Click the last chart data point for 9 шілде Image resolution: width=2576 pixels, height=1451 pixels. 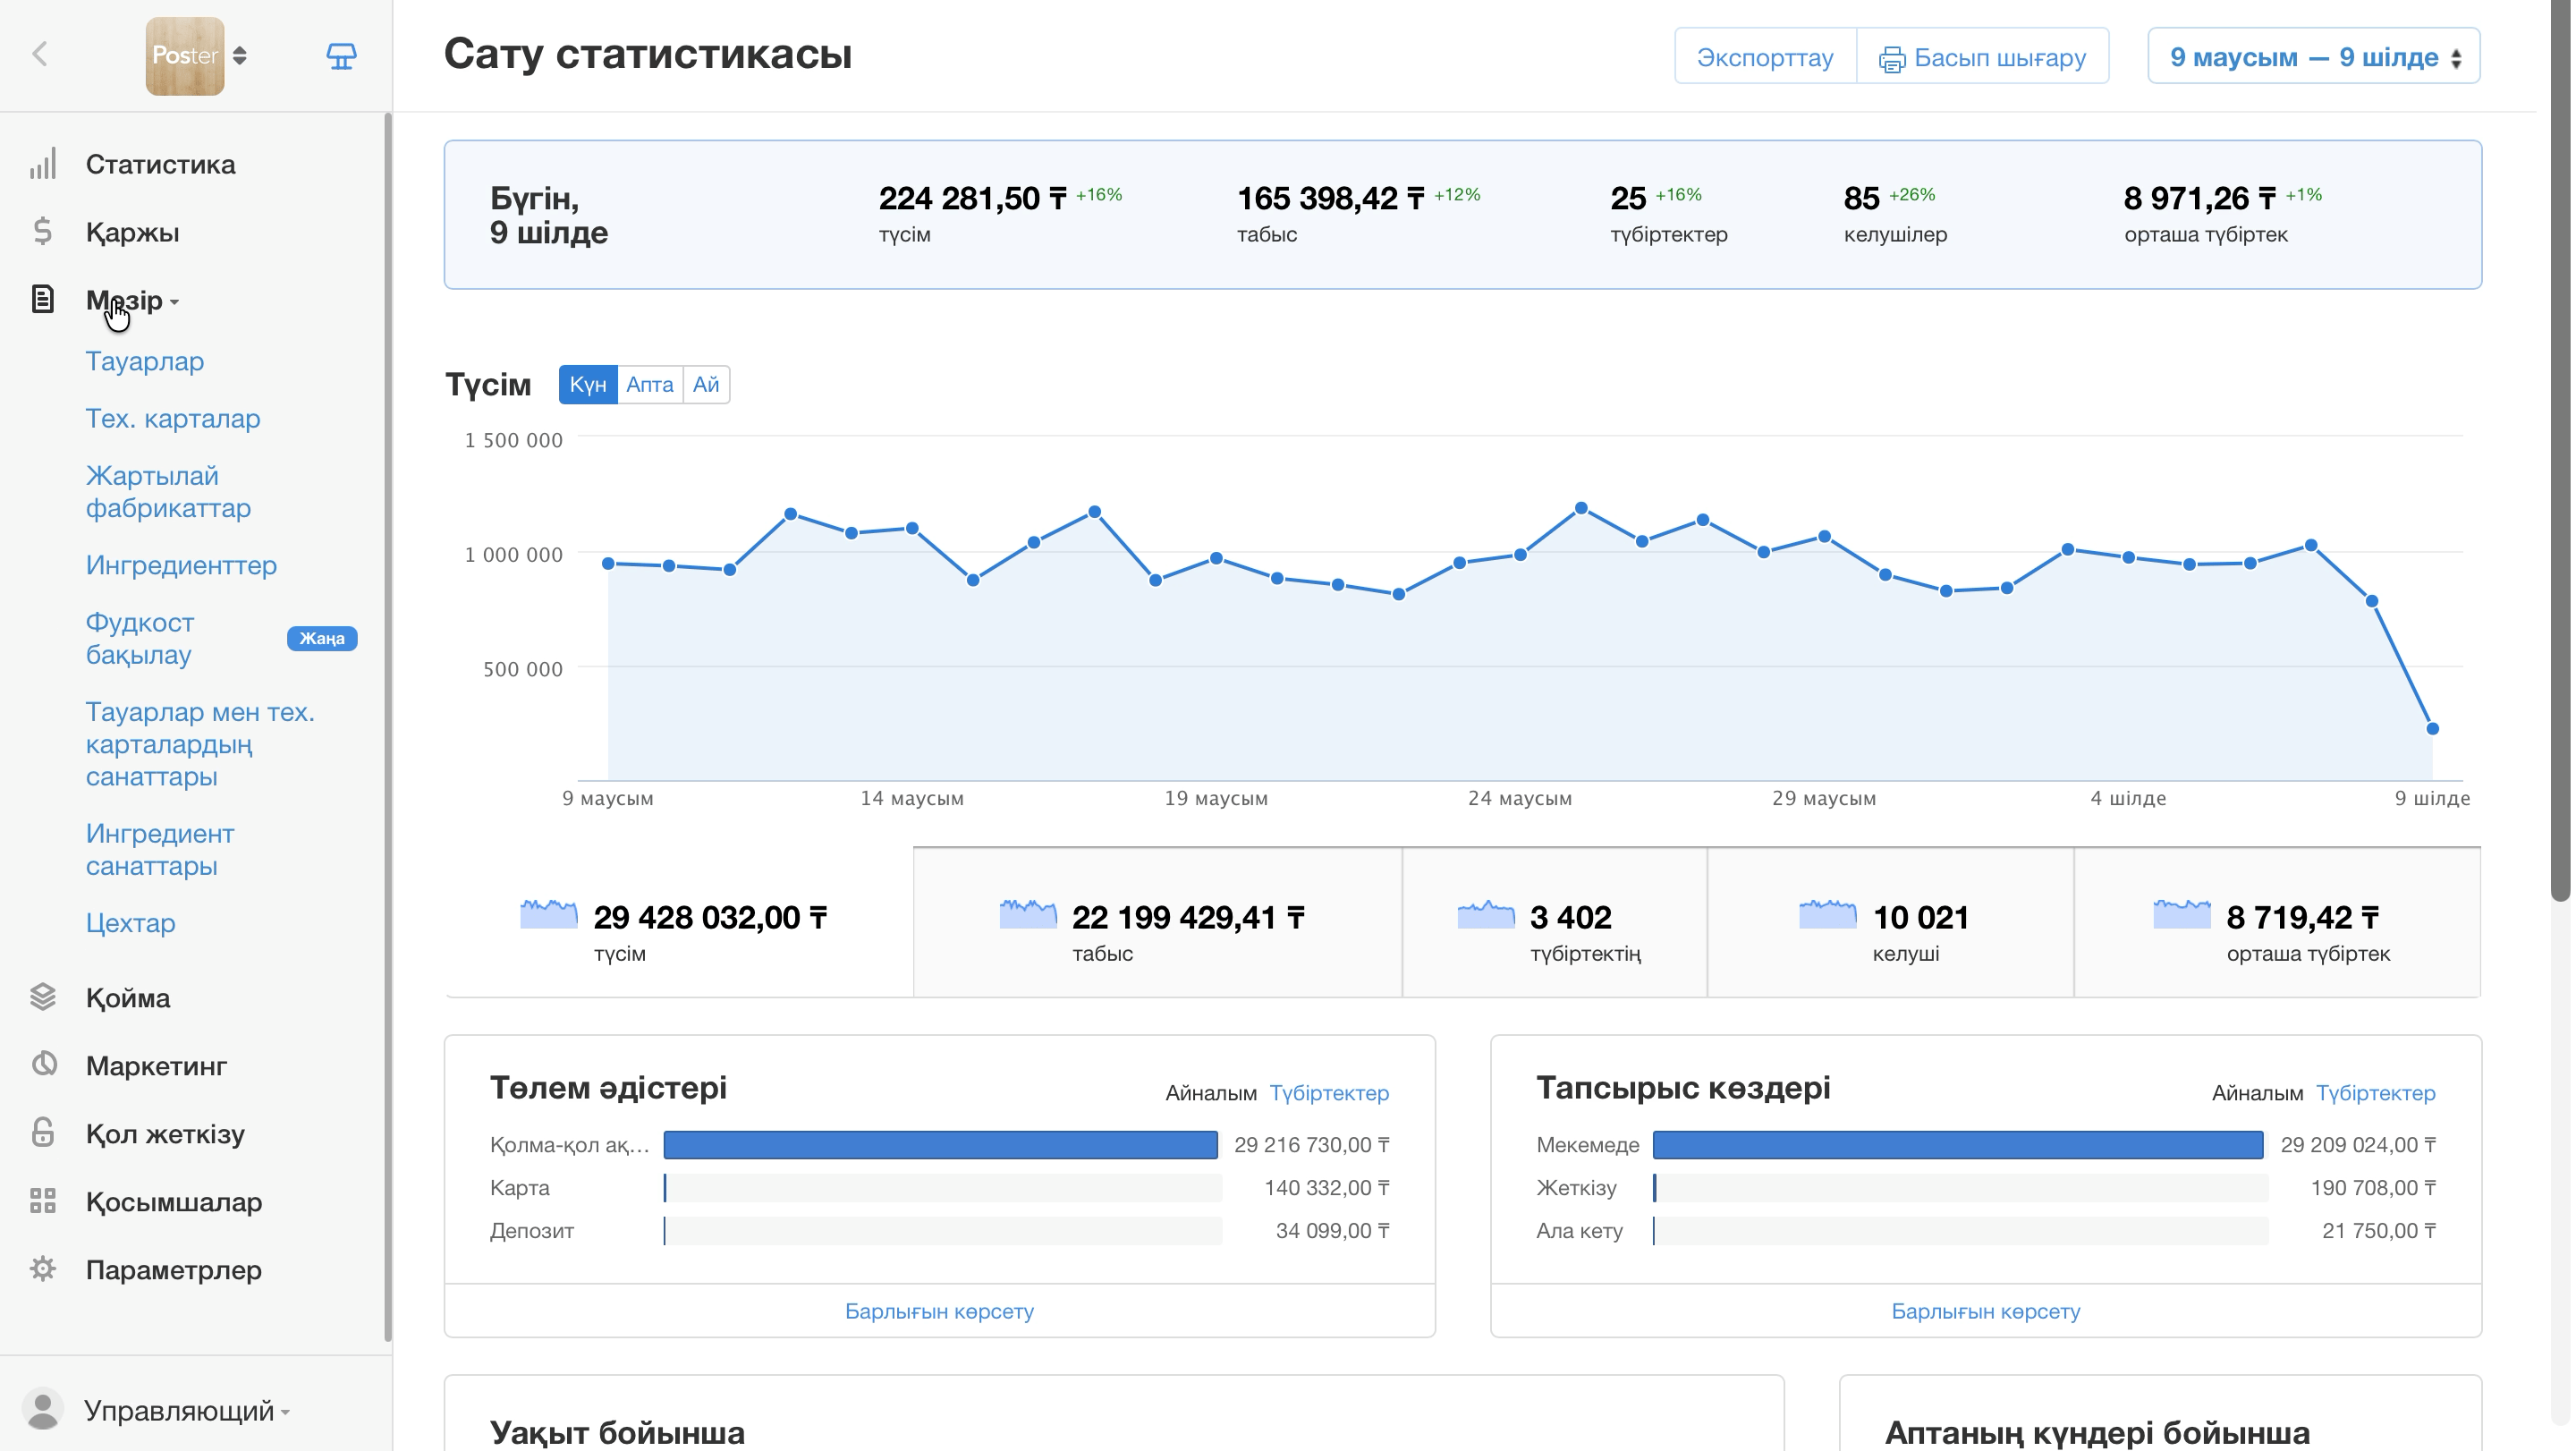pyautogui.click(x=2433, y=729)
